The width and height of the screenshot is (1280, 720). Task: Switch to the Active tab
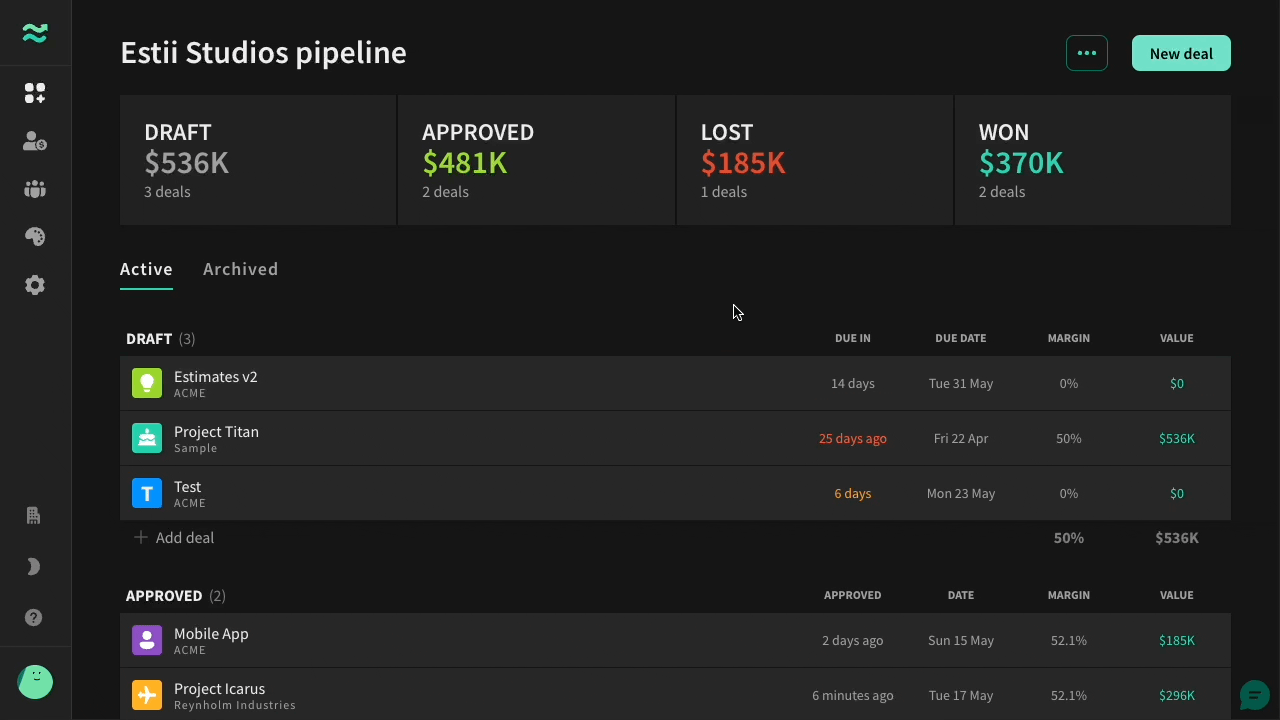point(146,269)
